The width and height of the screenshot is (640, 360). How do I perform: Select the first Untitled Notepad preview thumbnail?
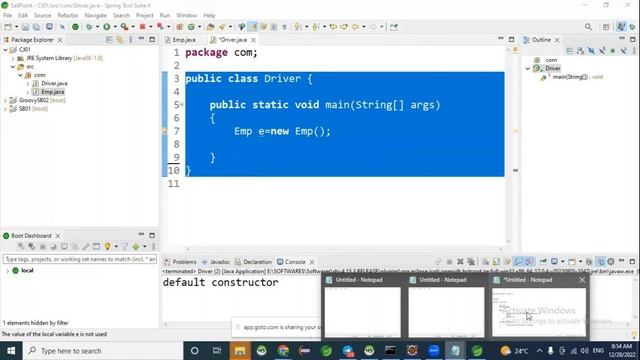362,312
